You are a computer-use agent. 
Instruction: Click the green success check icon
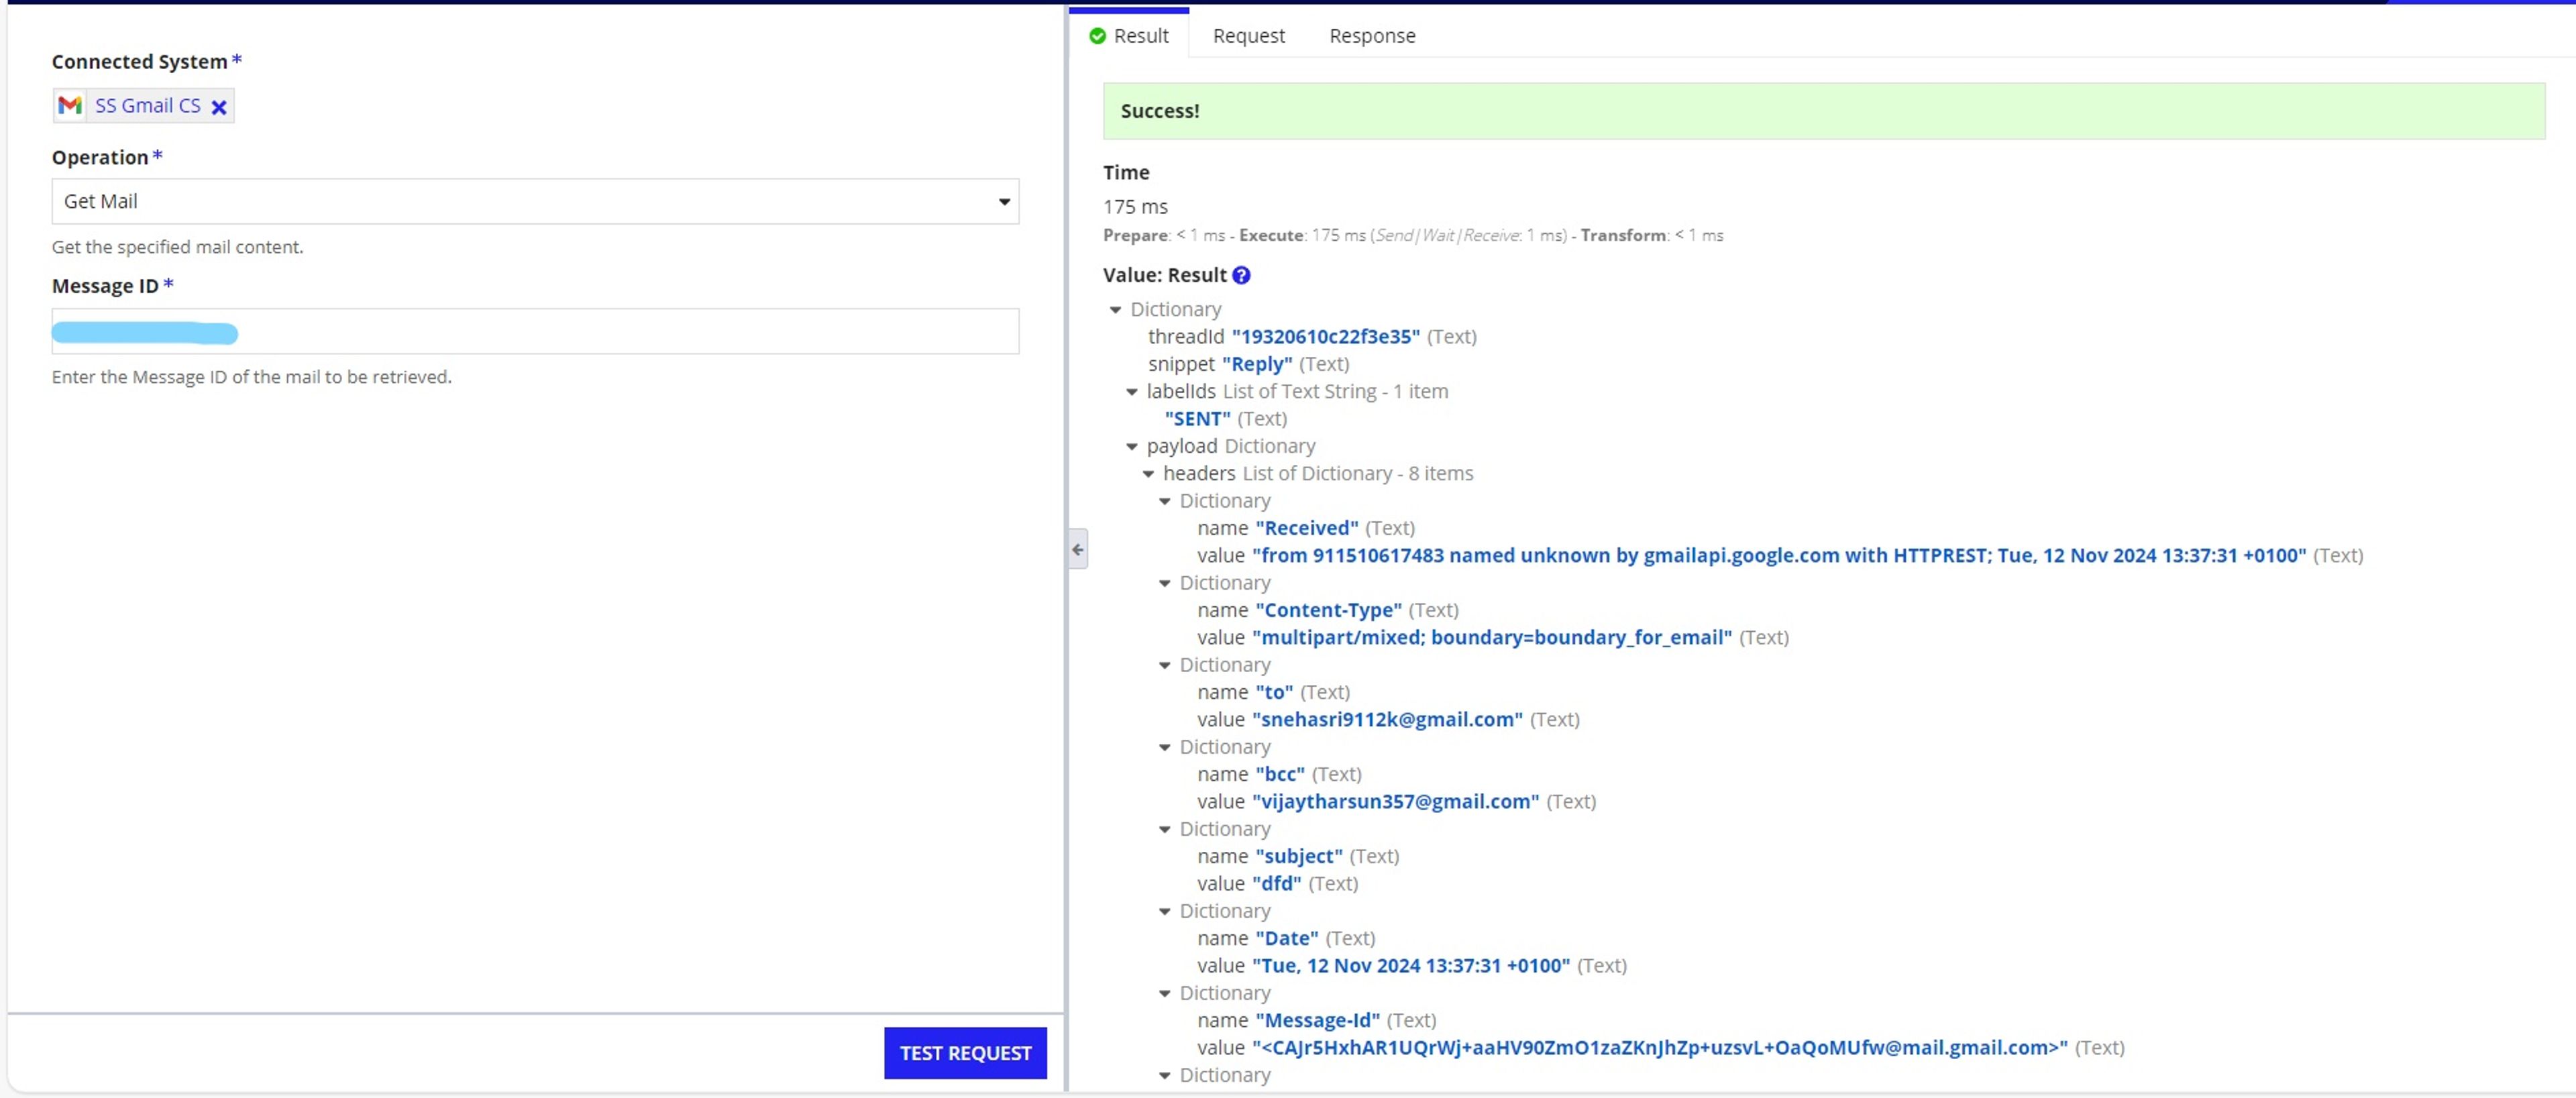pyautogui.click(x=1097, y=36)
